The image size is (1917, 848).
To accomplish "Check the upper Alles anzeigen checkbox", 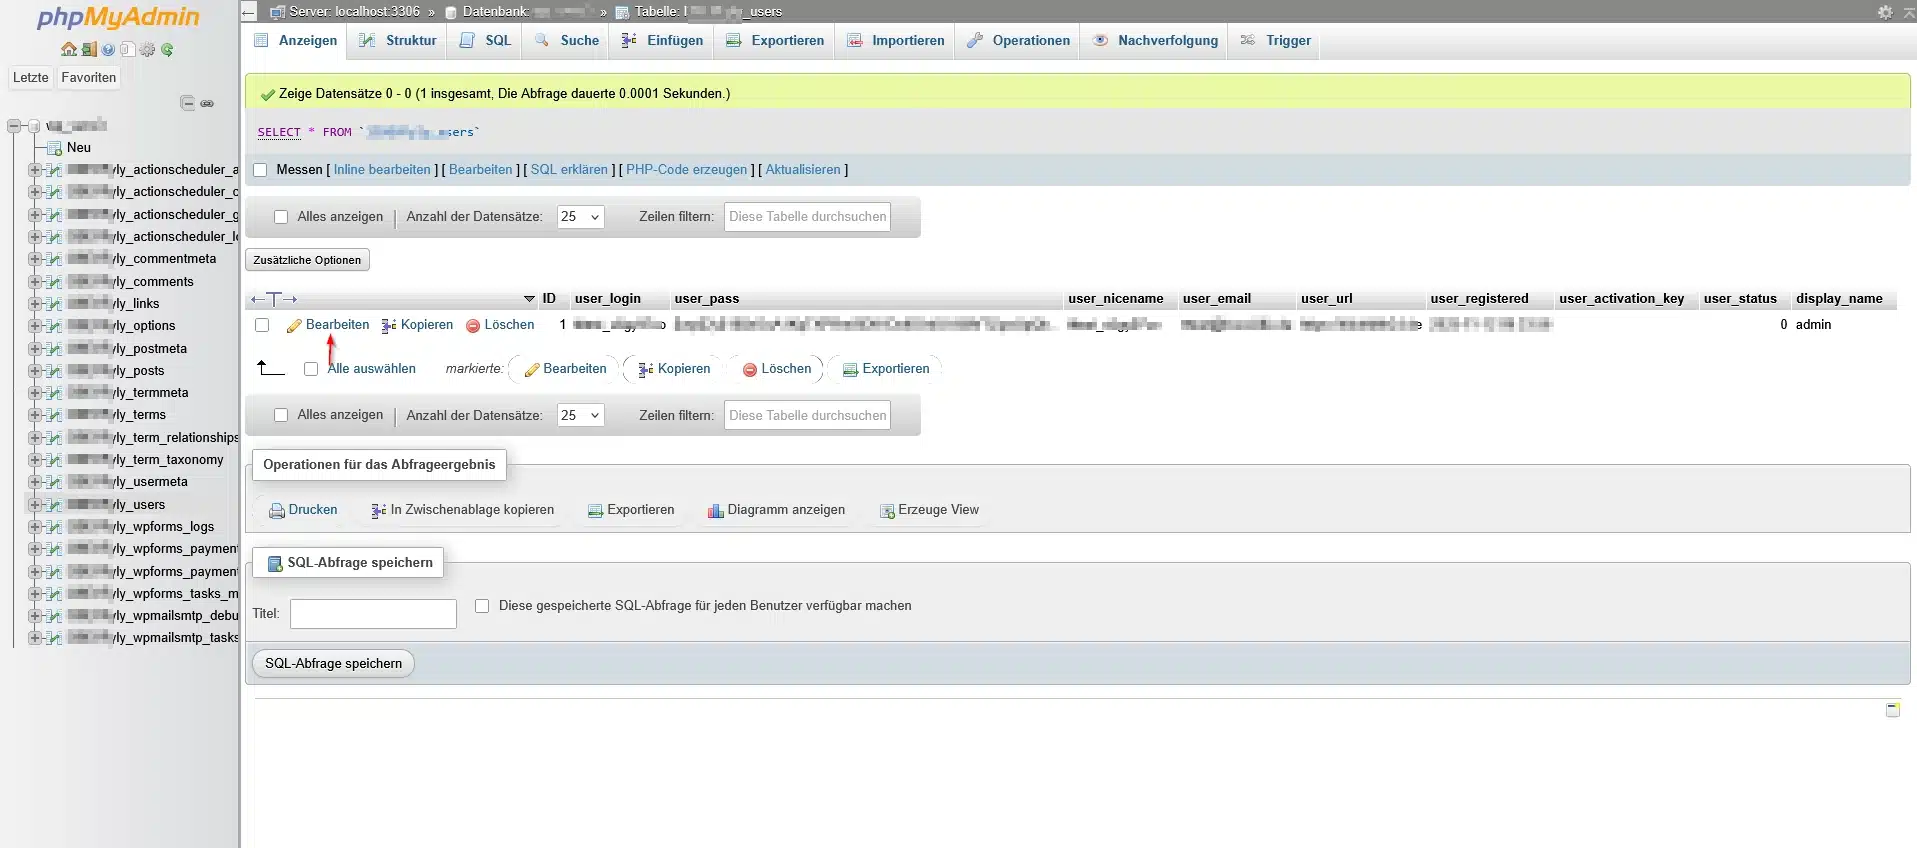I will pyautogui.click(x=281, y=217).
